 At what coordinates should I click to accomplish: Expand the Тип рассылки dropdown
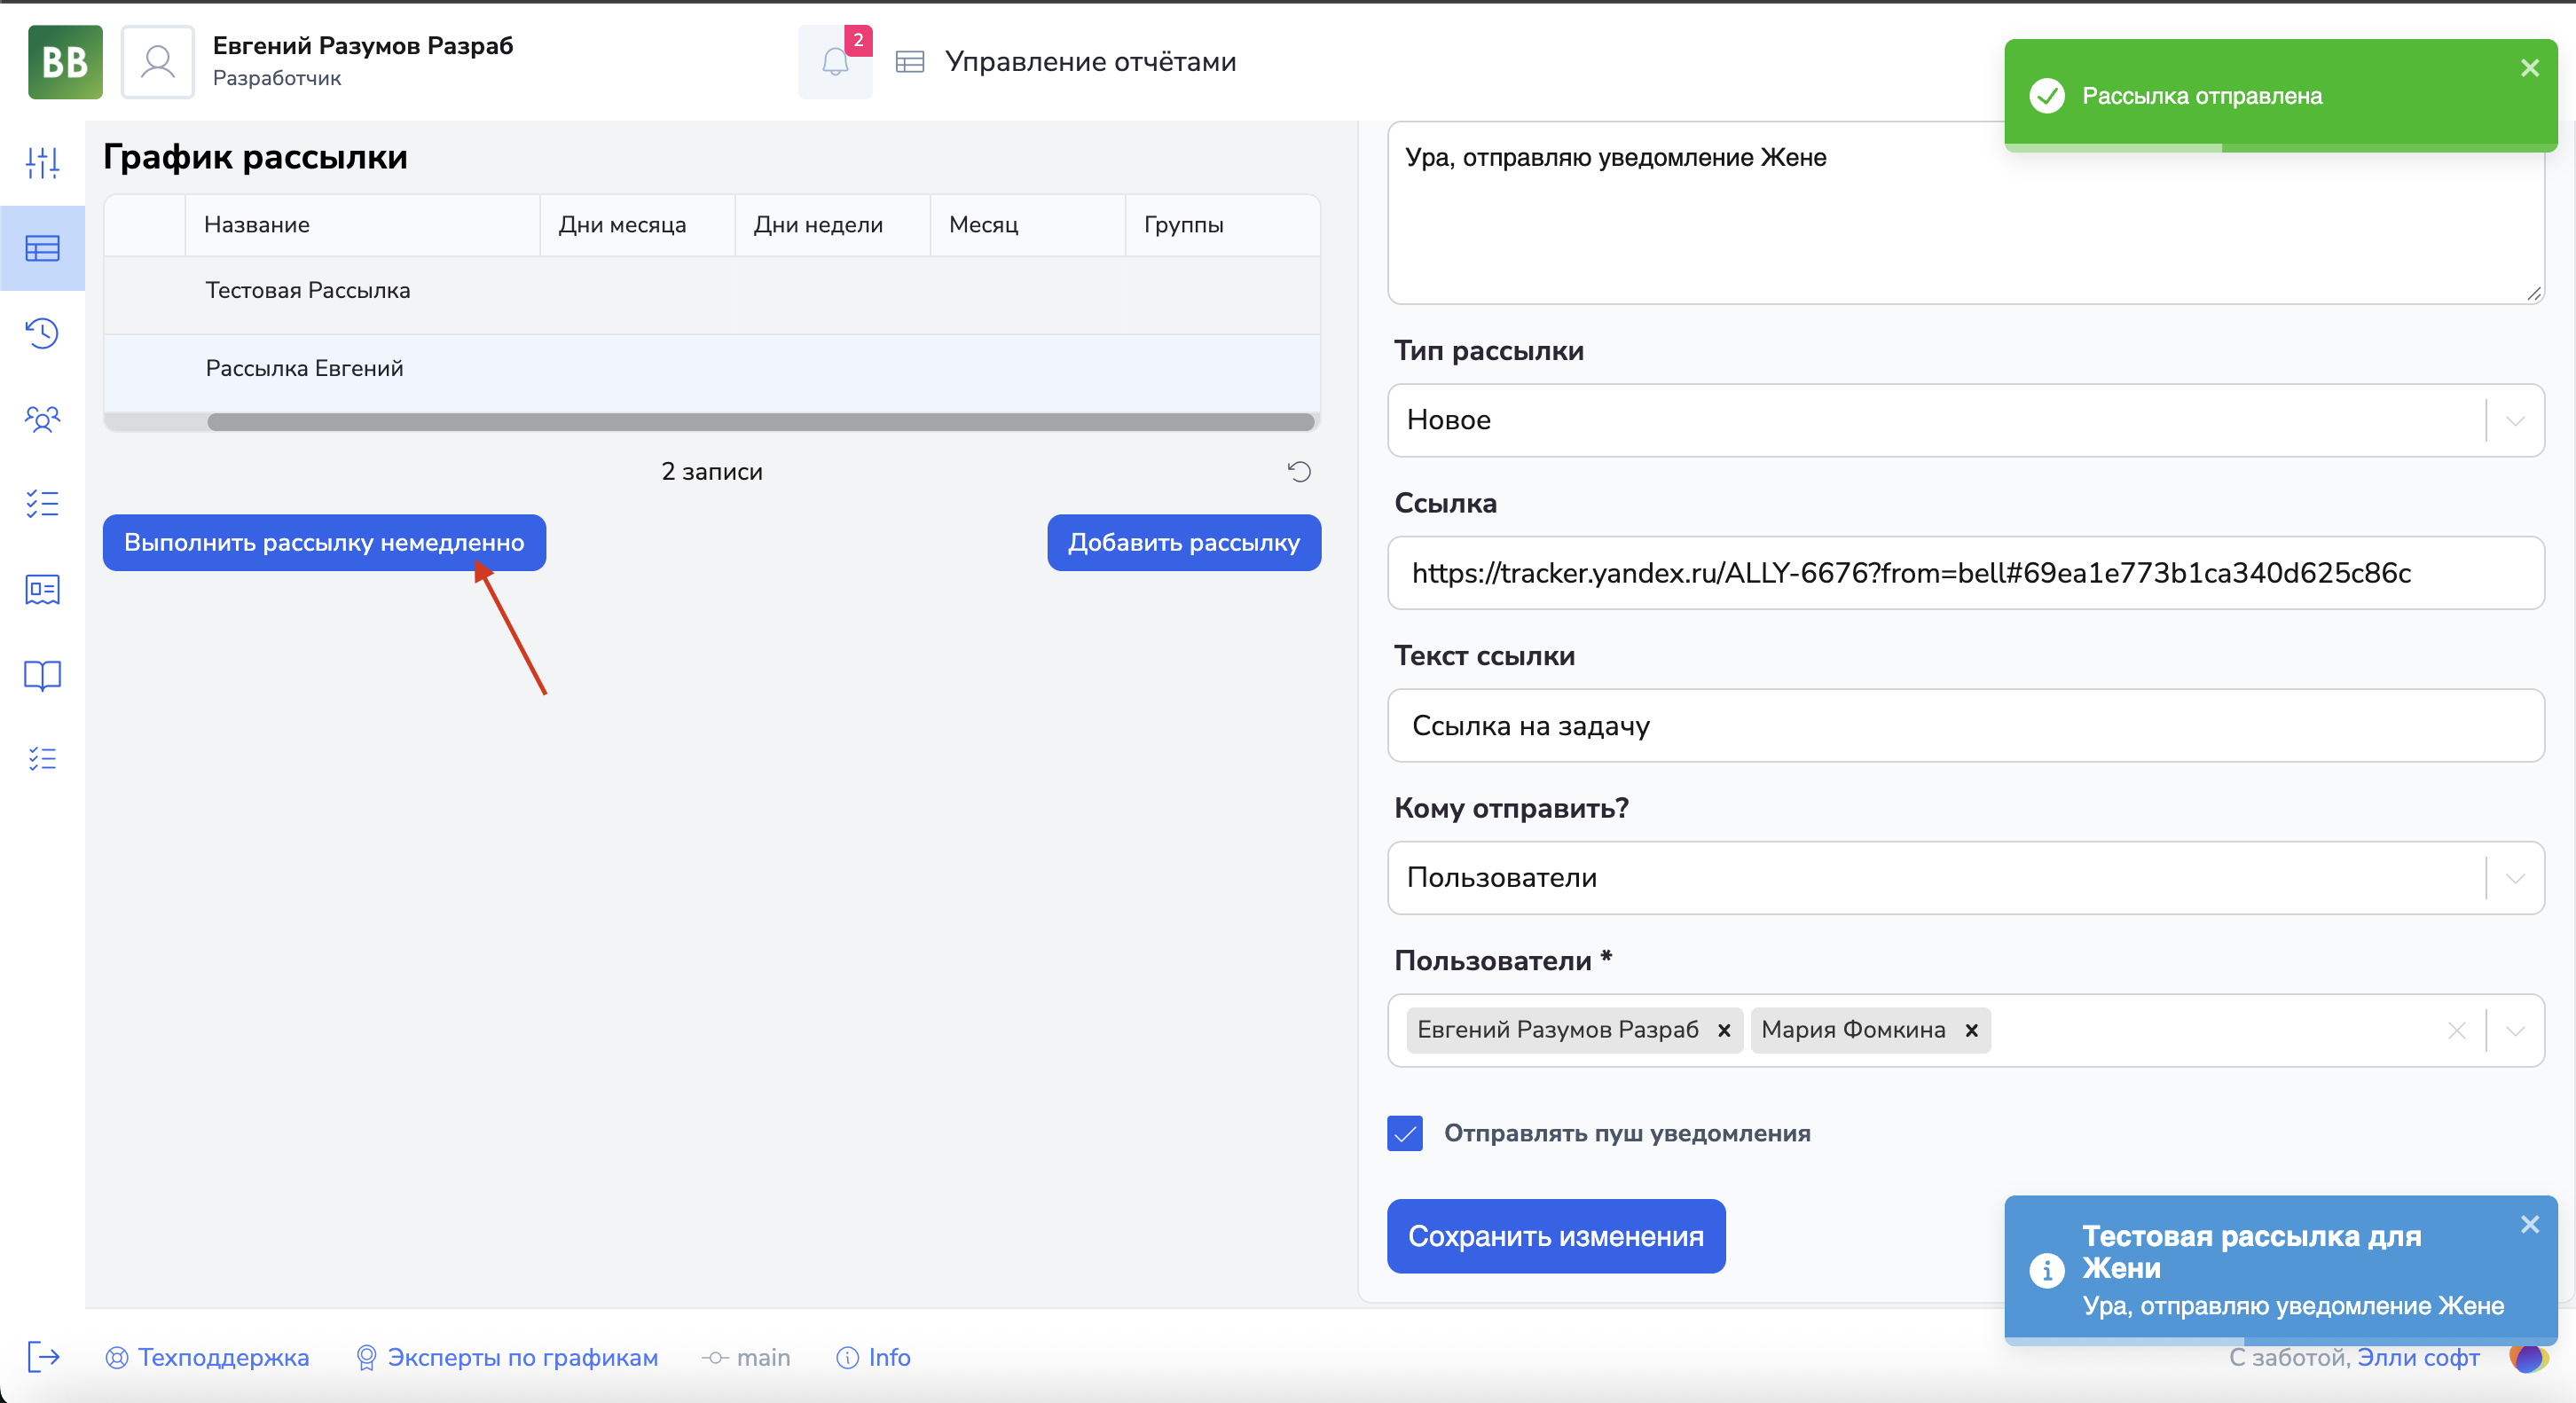click(2514, 420)
